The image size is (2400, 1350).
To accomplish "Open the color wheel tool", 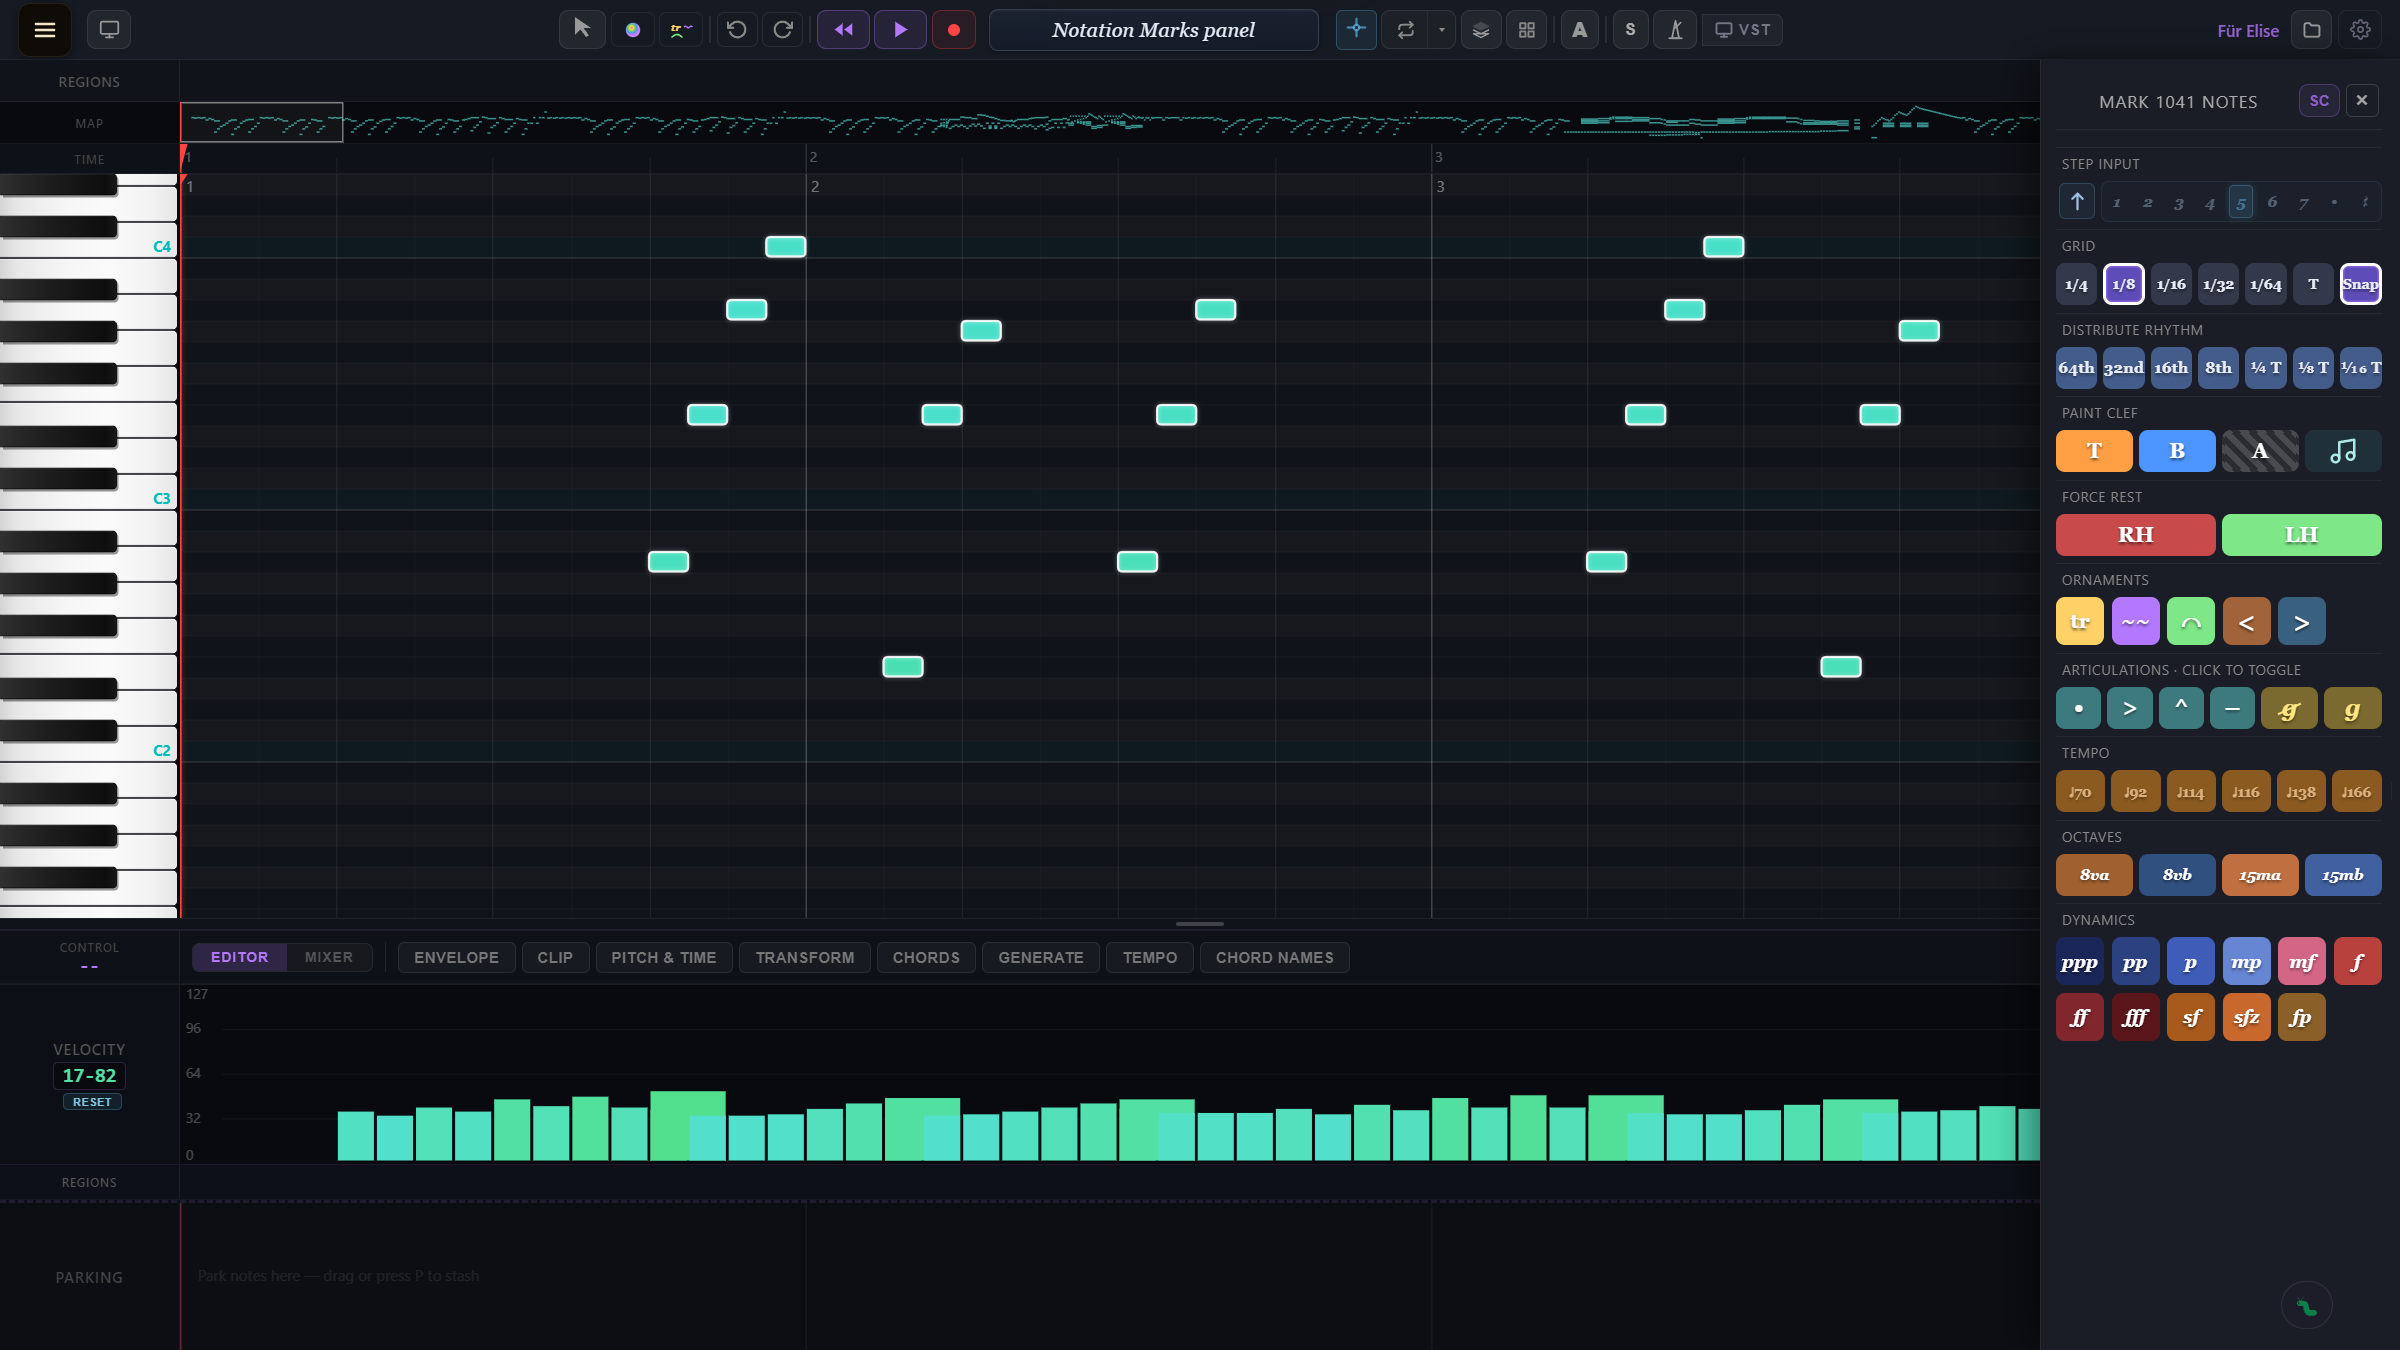I will (x=632, y=30).
